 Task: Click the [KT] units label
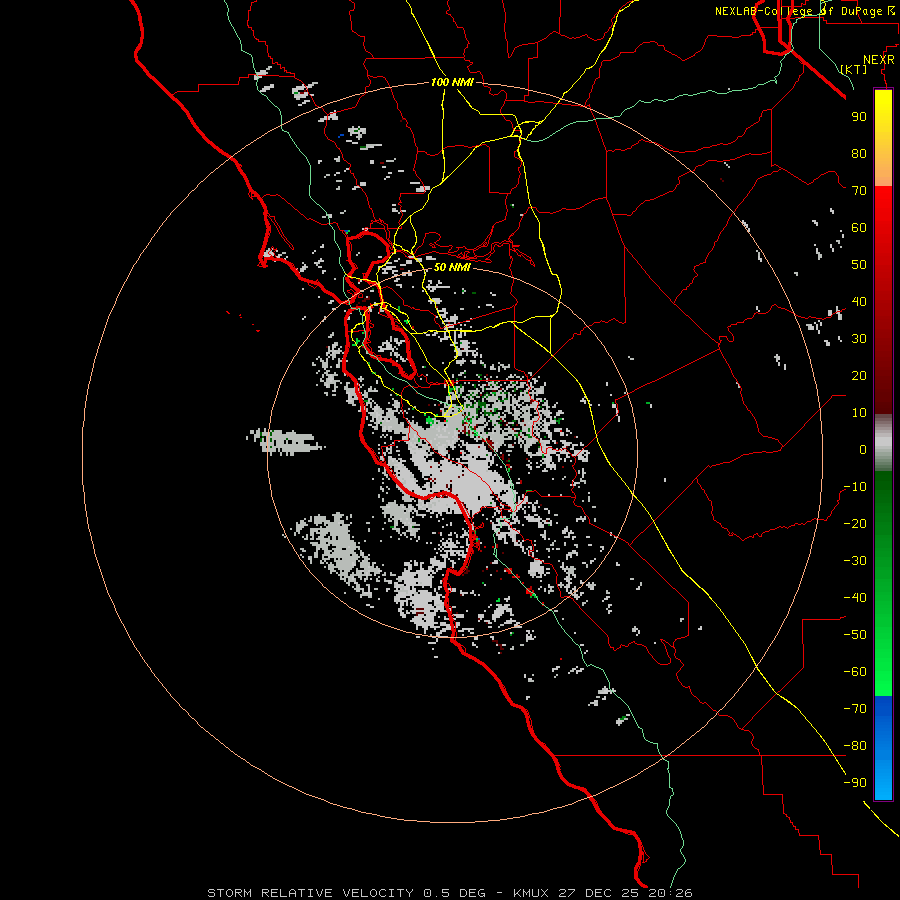click(854, 69)
